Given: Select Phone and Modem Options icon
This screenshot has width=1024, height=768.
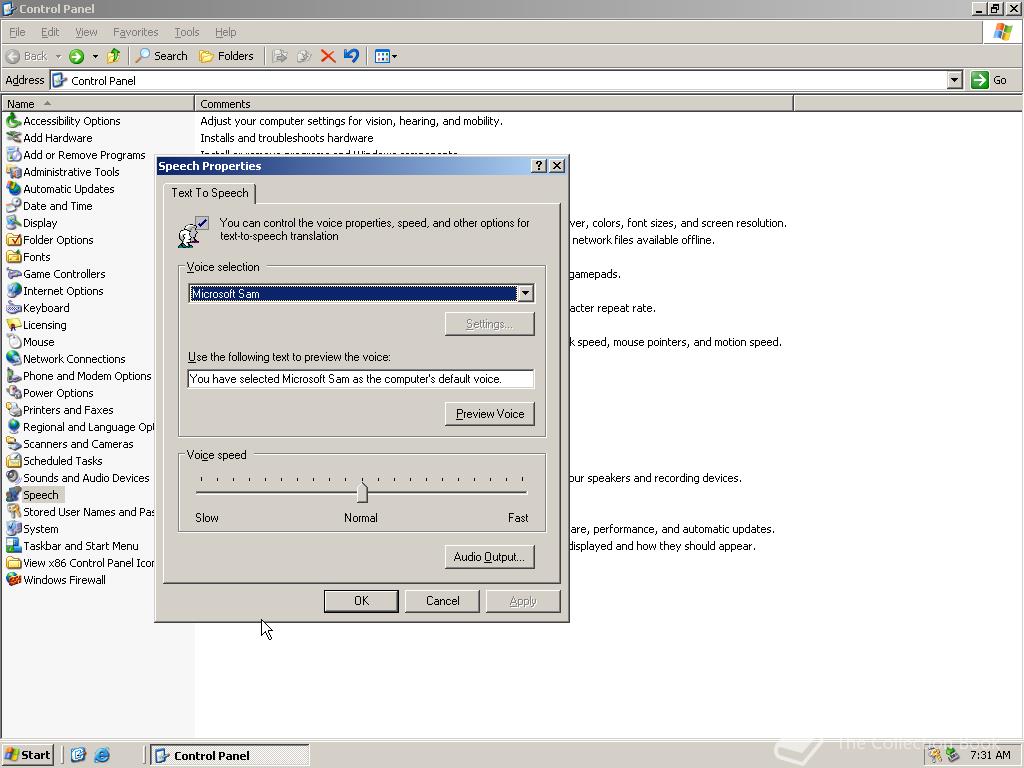Looking at the screenshot, I should (14, 375).
